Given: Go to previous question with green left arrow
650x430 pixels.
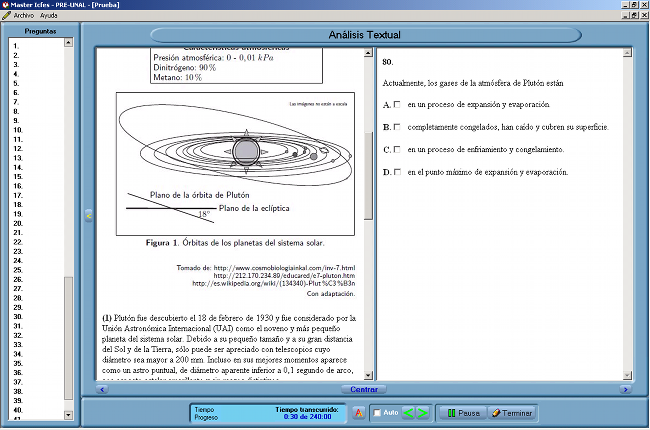Looking at the screenshot, I should [x=408, y=413].
